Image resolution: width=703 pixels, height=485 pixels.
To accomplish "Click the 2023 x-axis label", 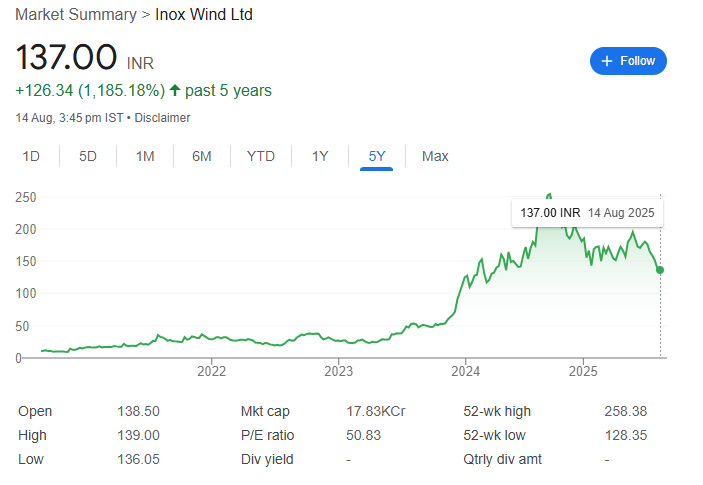I will point(338,371).
